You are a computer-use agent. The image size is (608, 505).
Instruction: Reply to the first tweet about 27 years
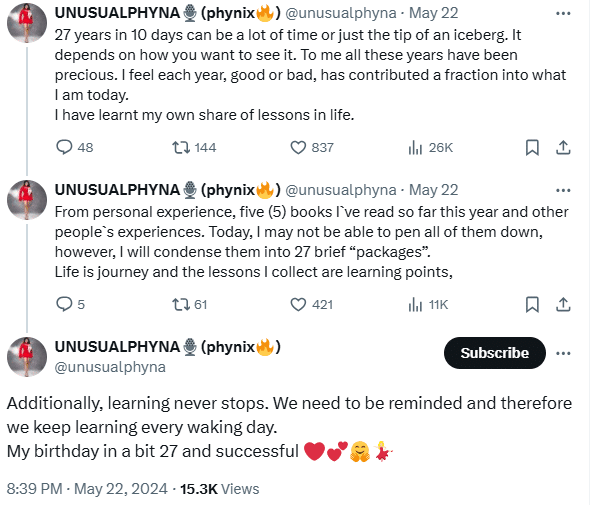pos(64,147)
